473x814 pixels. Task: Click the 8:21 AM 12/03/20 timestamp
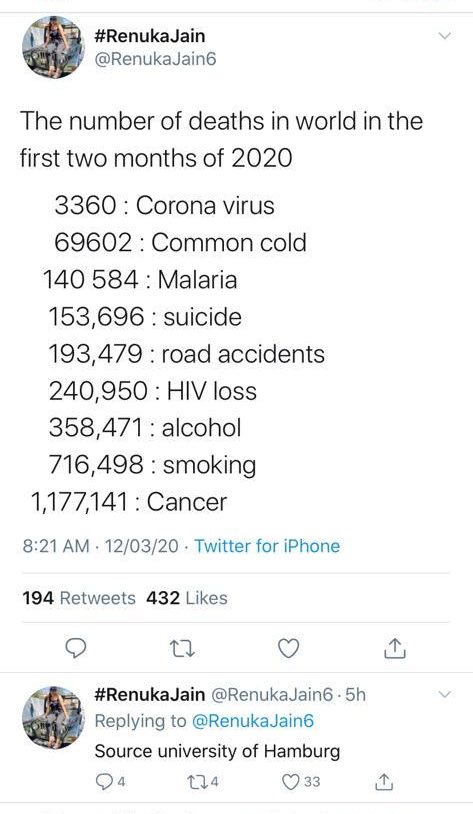100,546
